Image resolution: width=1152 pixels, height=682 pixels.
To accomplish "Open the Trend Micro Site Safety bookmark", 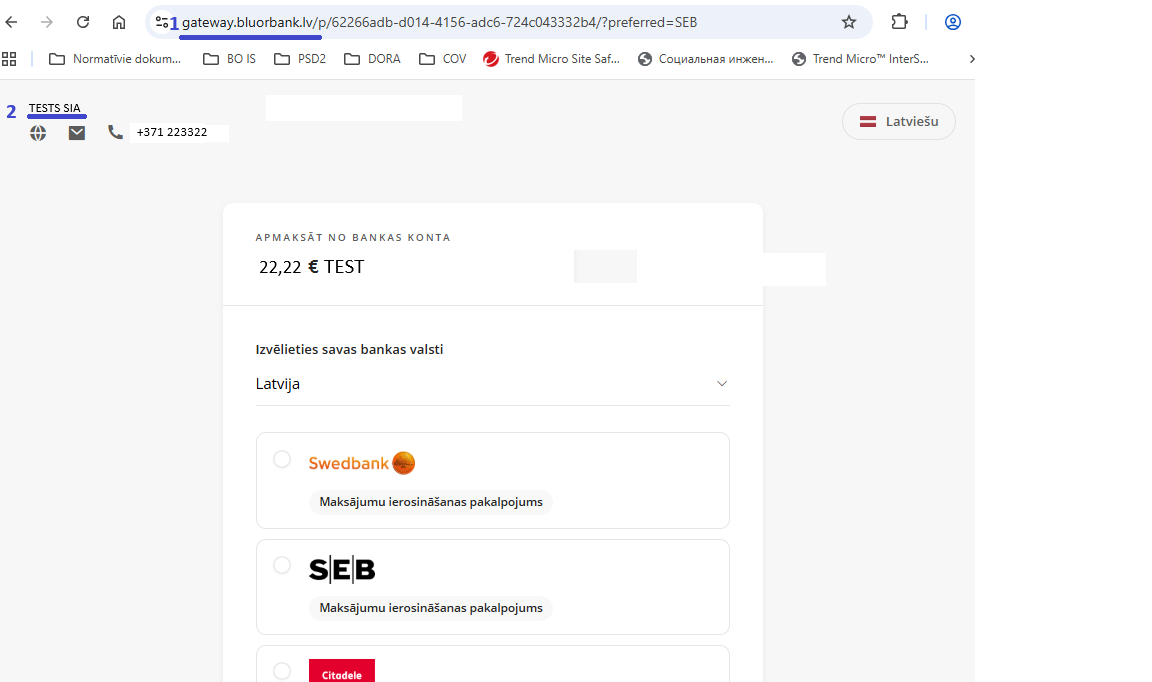I will coord(551,59).
